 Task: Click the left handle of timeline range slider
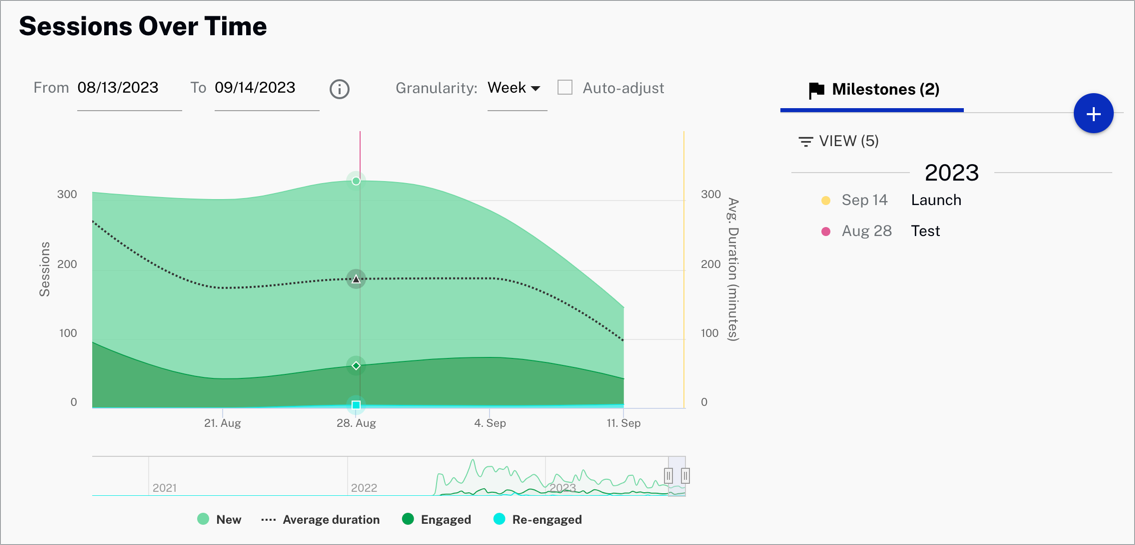(669, 476)
